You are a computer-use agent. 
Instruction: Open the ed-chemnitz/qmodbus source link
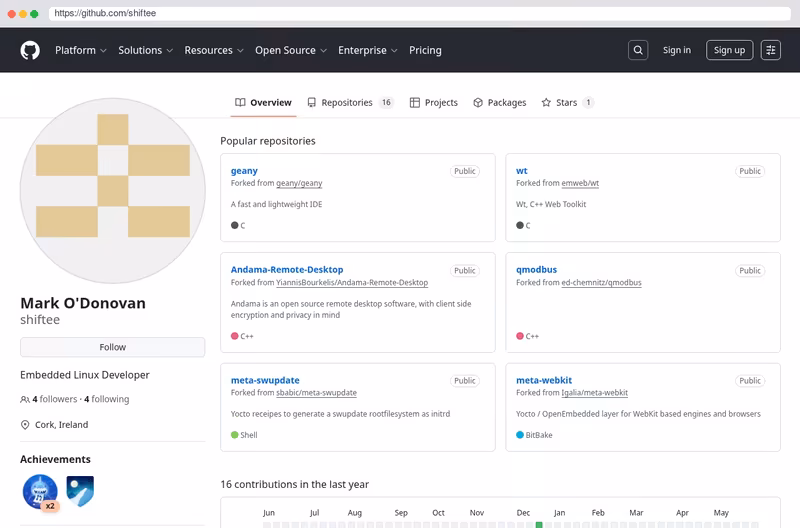[x=602, y=283]
